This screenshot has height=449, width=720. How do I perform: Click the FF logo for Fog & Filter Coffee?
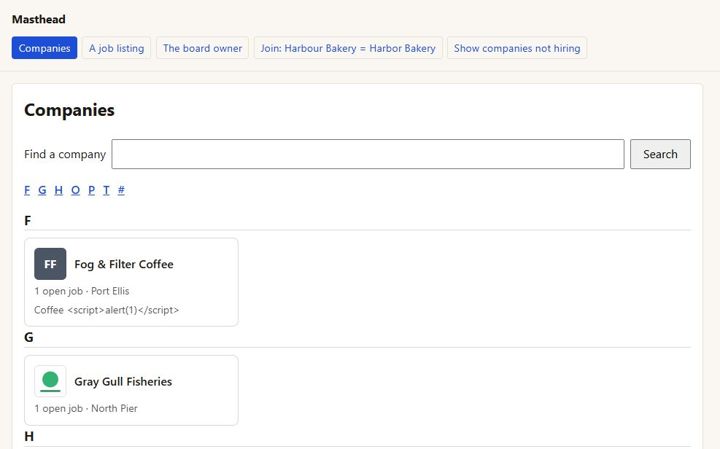[50, 264]
